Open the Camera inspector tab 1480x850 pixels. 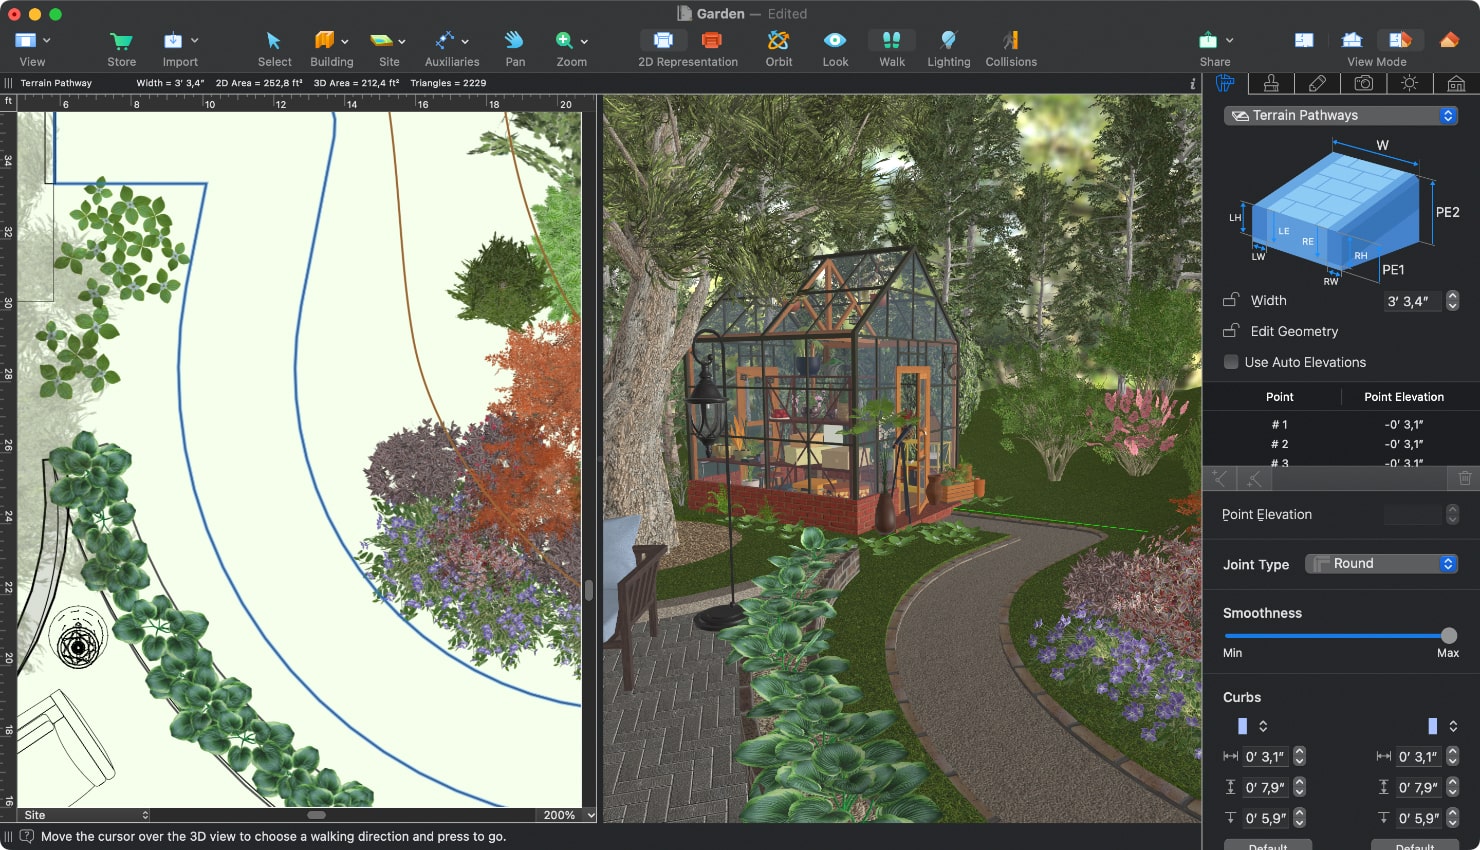[x=1363, y=83]
